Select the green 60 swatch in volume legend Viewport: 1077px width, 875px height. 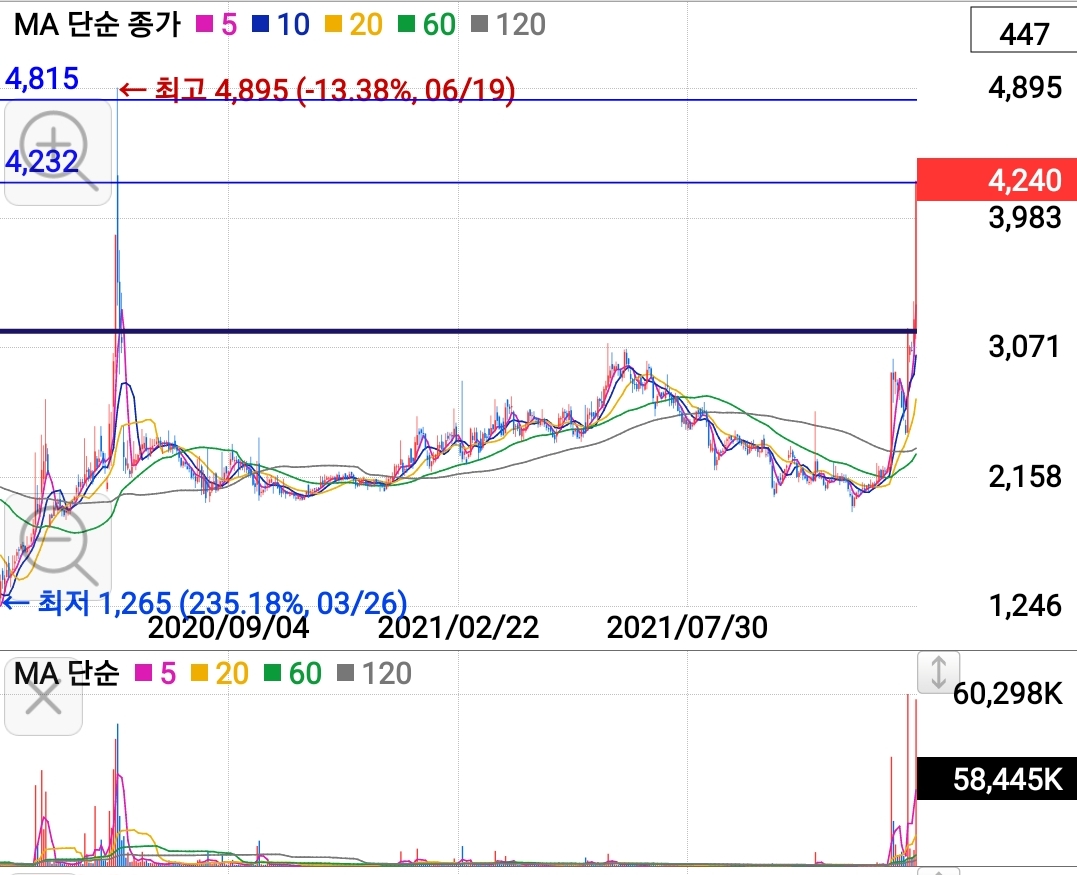[273, 673]
